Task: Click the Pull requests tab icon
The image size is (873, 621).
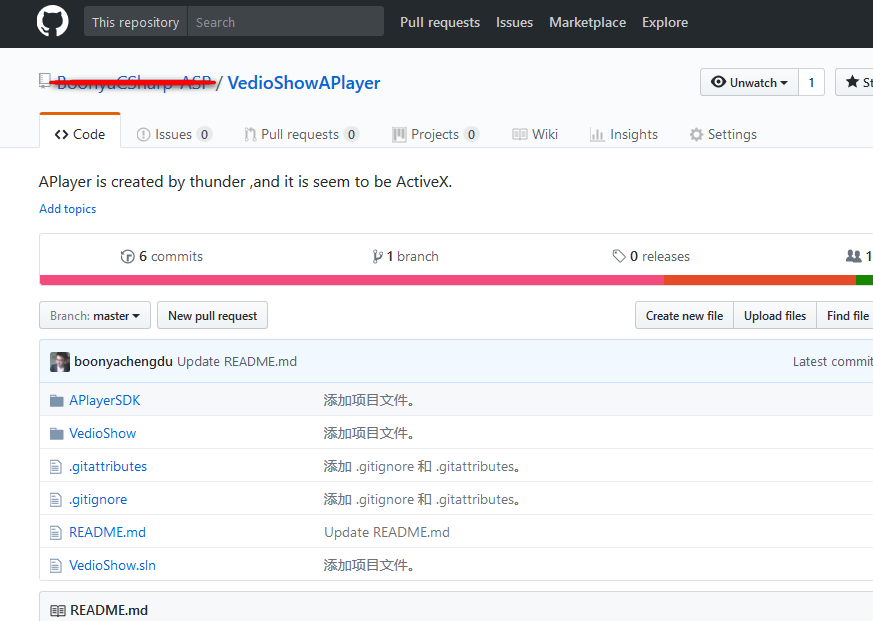Action: coord(250,134)
